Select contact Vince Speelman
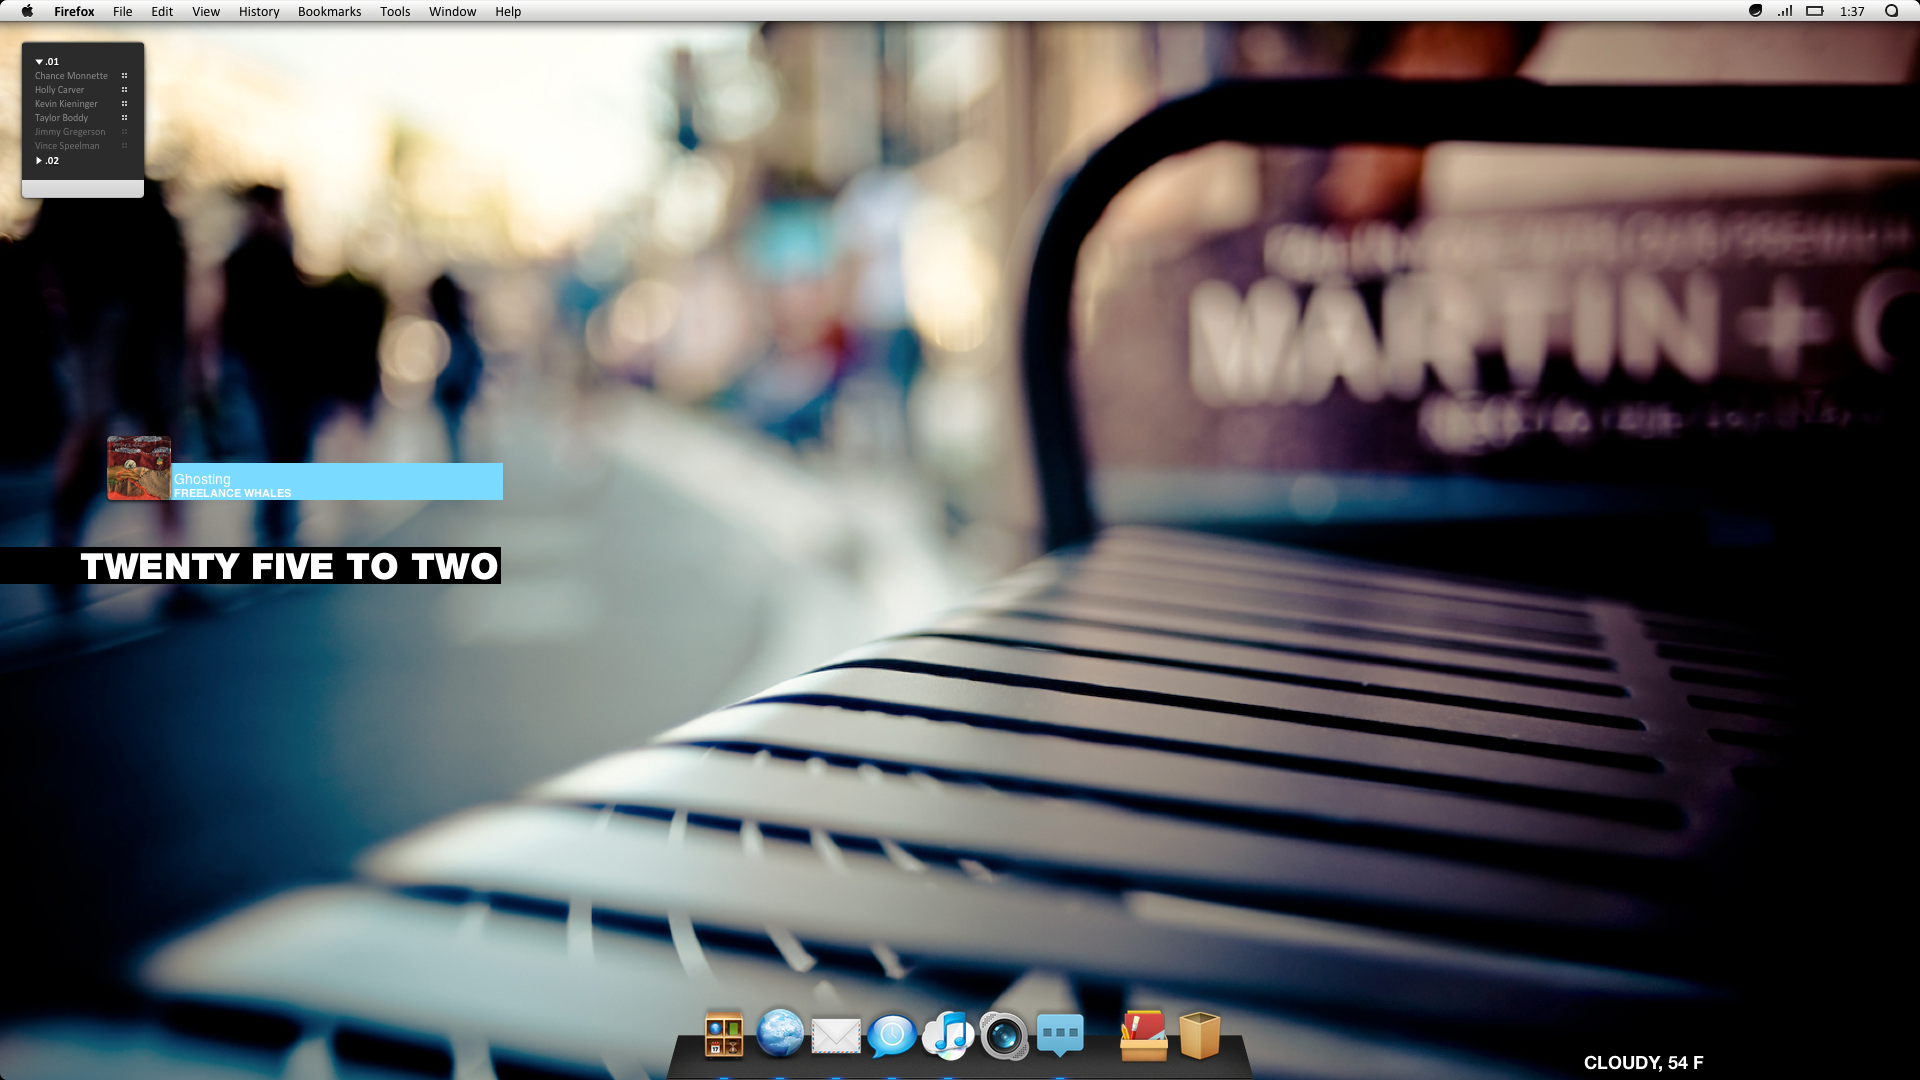The image size is (1920, 1080). point(67,146)
